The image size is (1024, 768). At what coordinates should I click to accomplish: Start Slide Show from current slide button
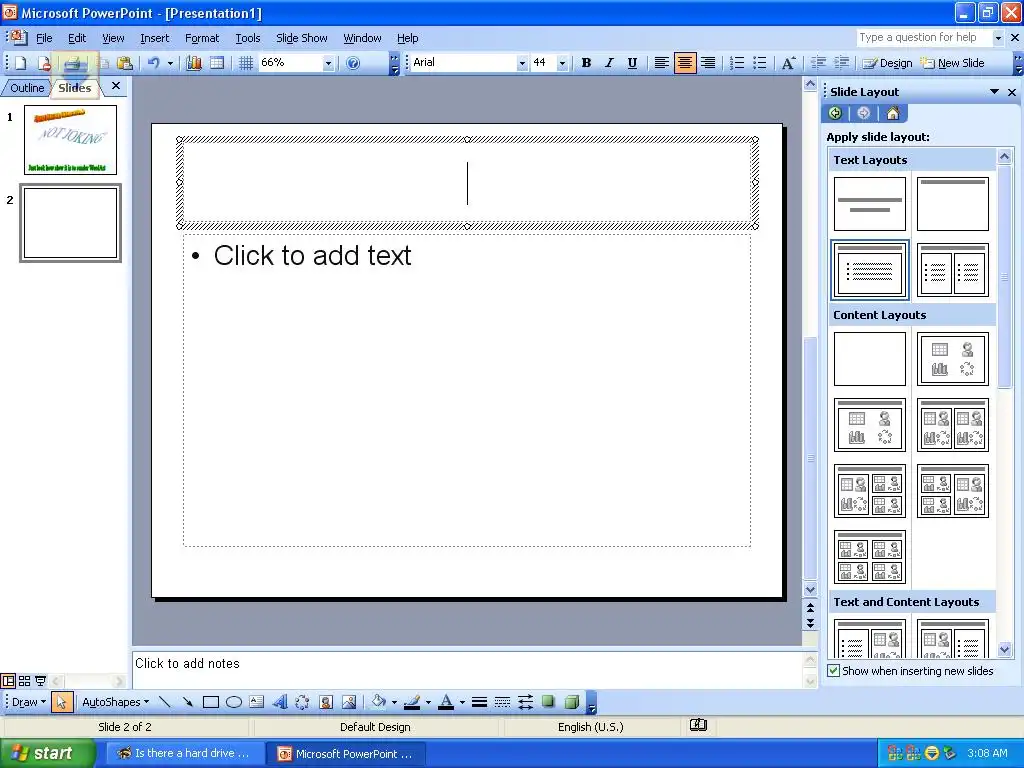click(40, 681)
